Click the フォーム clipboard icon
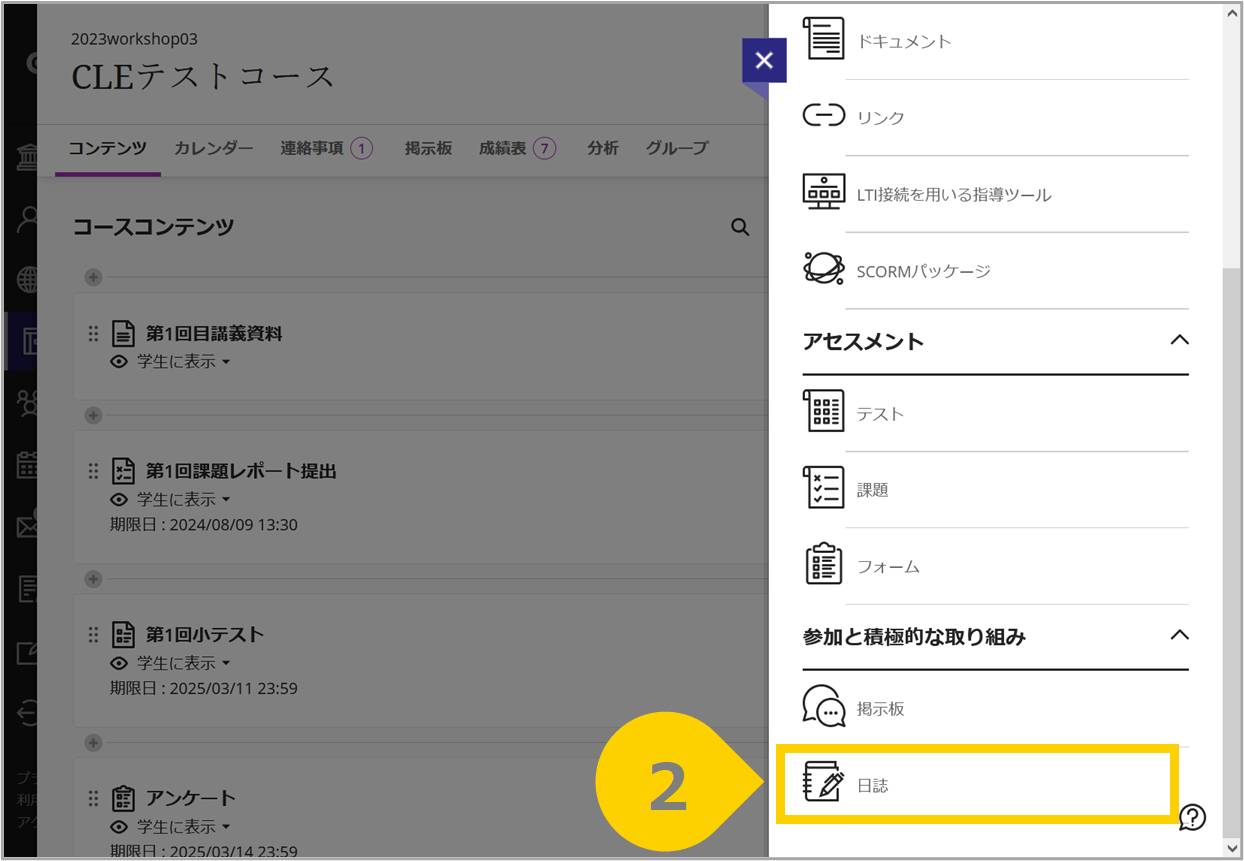The height and width of the screenshot is (861, 1244). 824,563
